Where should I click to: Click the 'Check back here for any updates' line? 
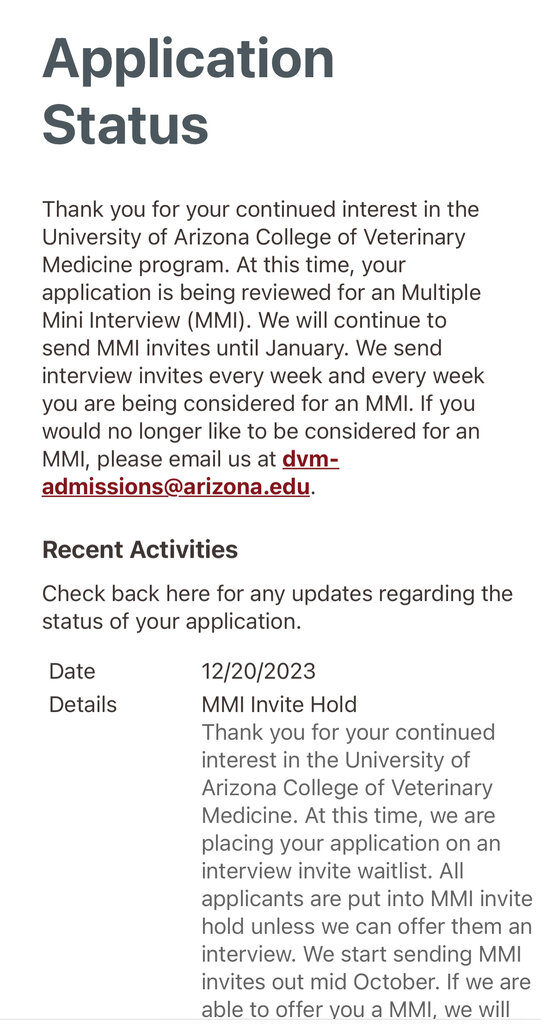[277, 594]
